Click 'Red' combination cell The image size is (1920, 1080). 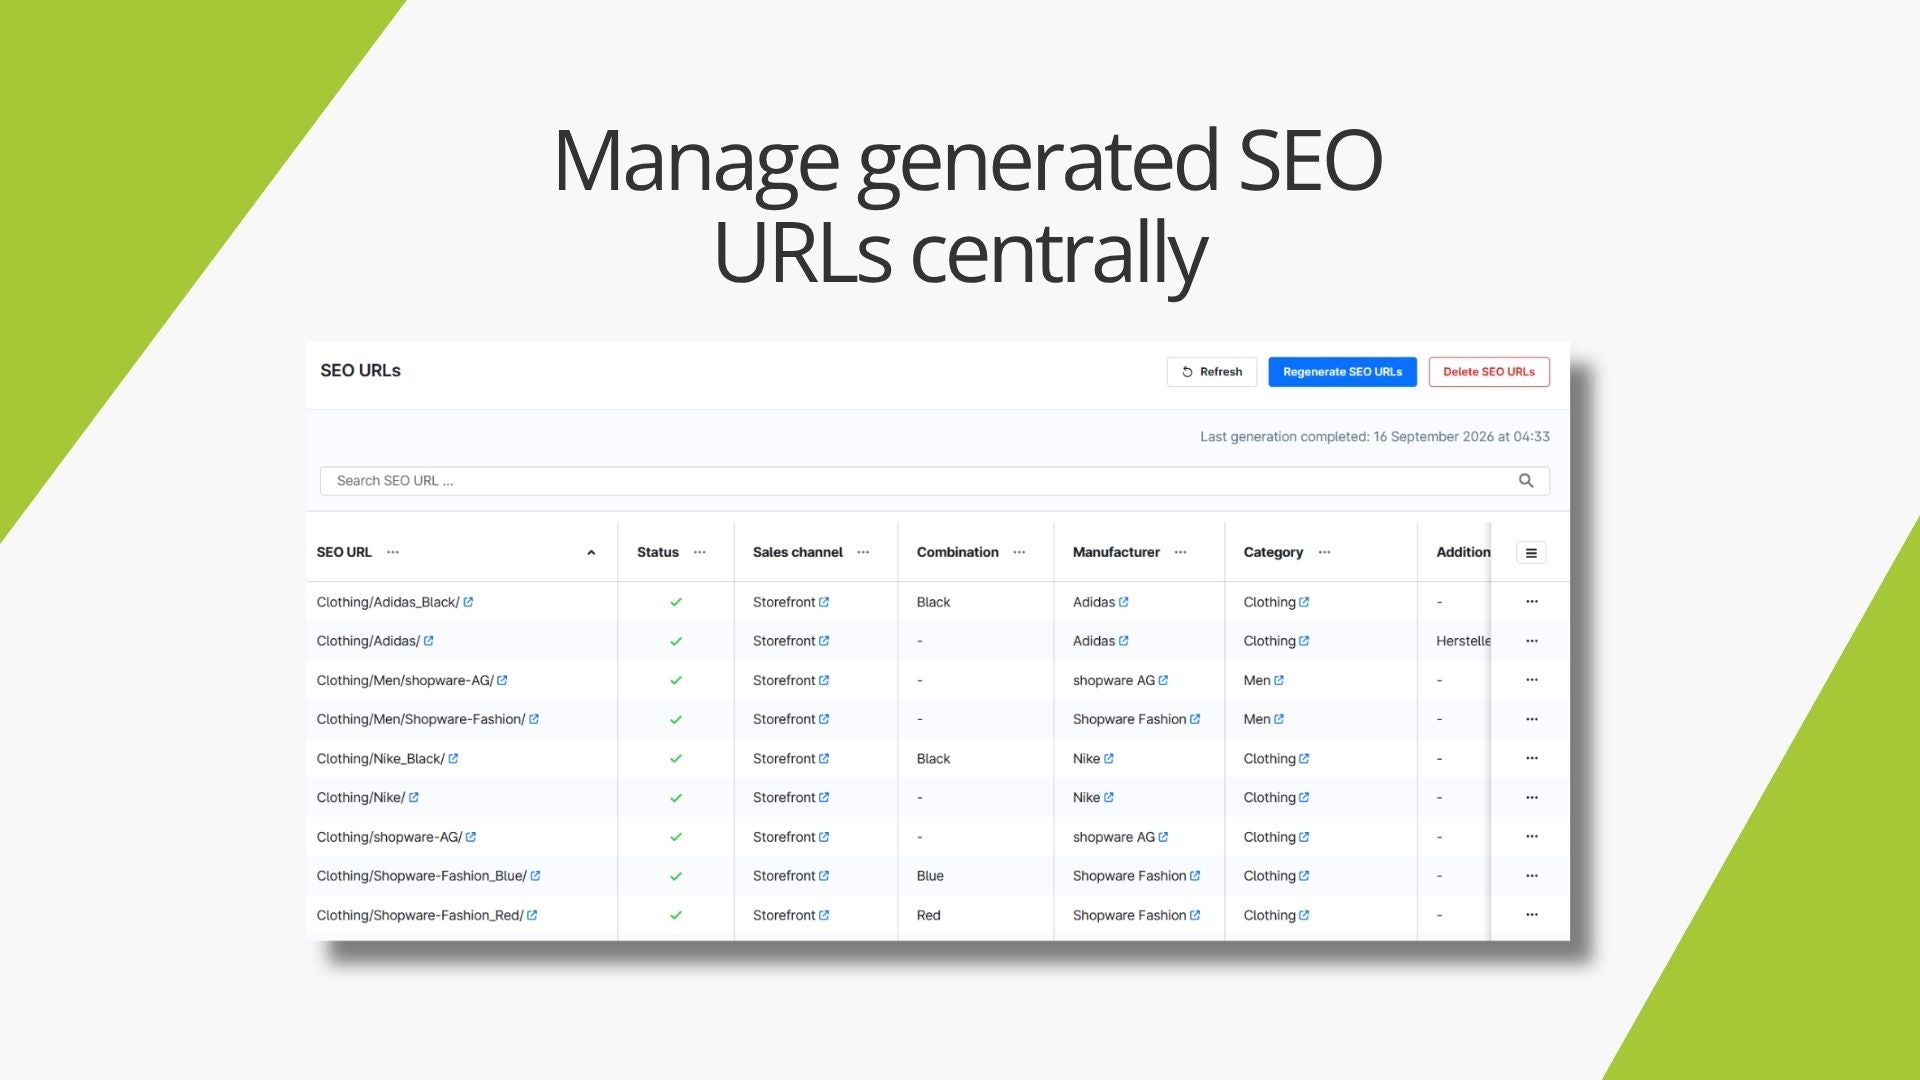coord(928,915)
